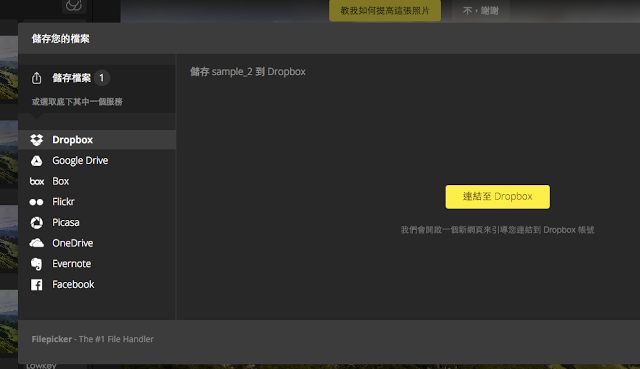Select the Dropbox service entry
Screen dimensions: 640x369
(x=97, y=140)
